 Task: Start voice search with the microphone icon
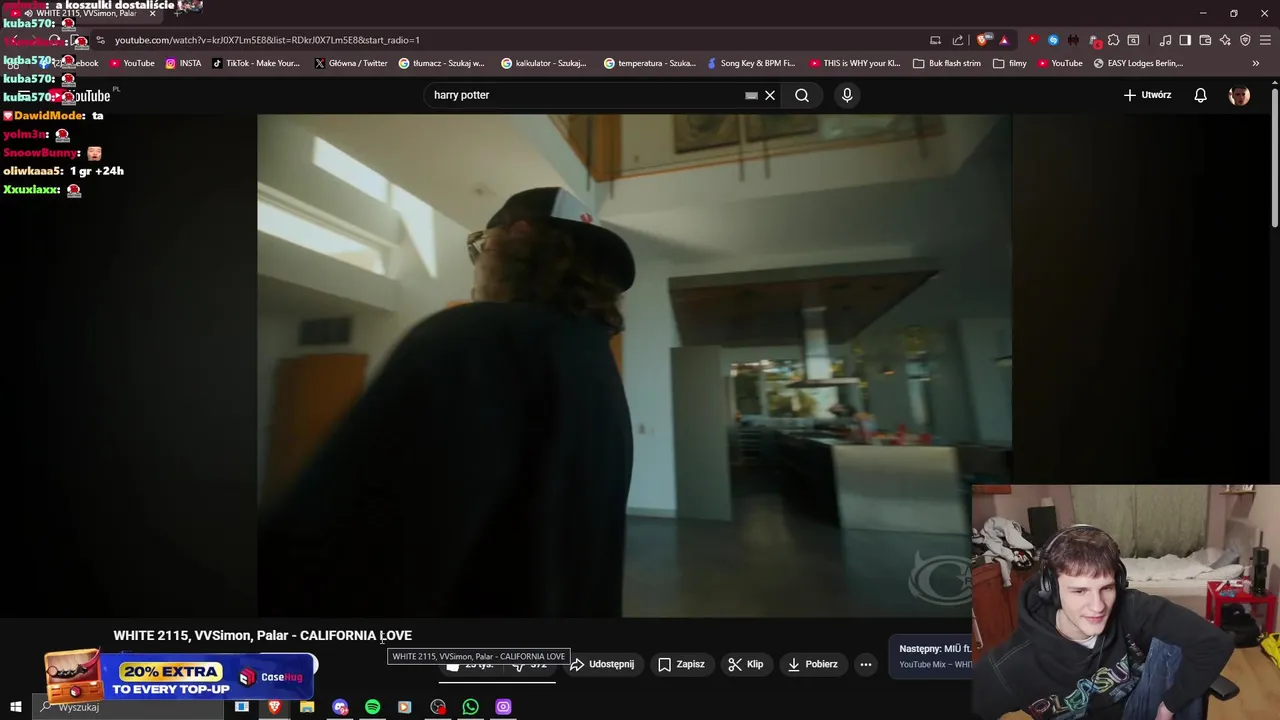point(847,95)
